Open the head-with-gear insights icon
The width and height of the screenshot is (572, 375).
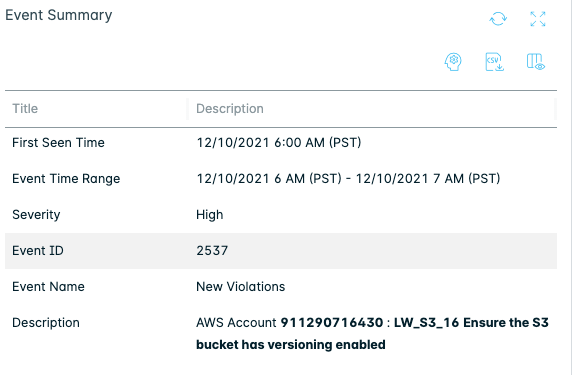(453, 62)
